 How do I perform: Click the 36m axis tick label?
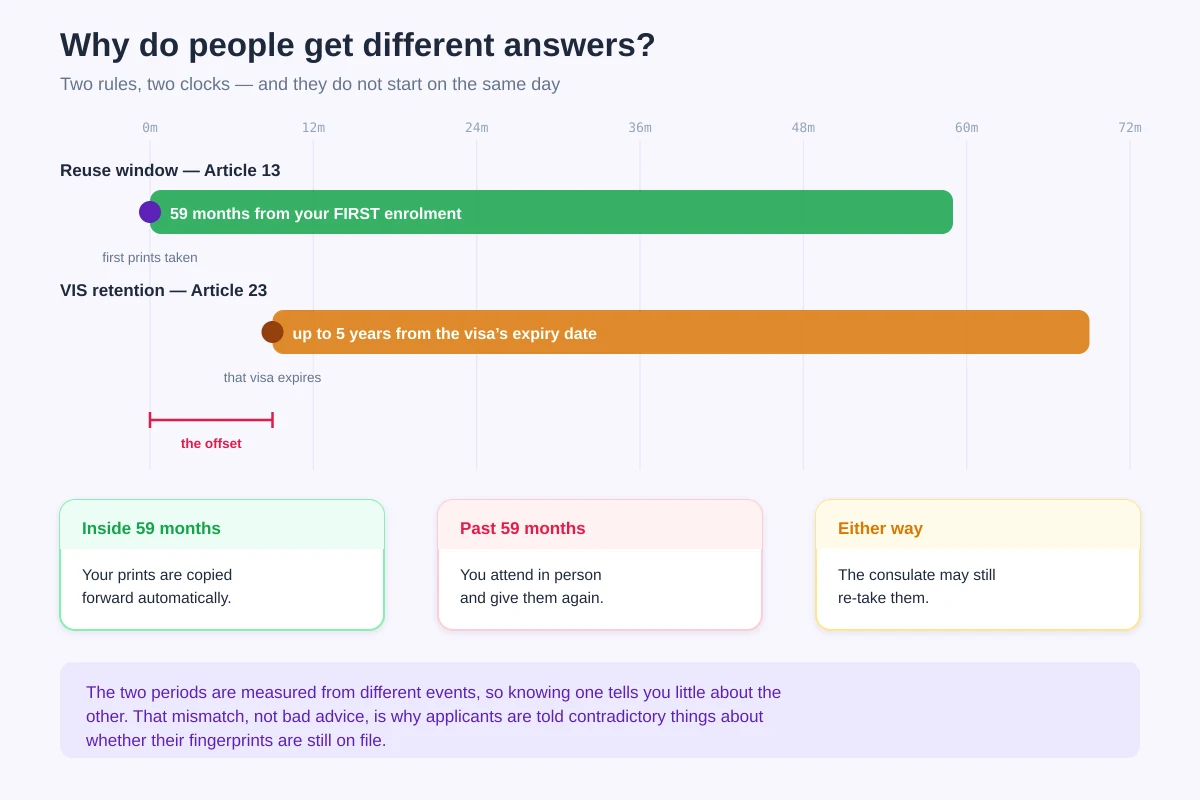point(640,127)
